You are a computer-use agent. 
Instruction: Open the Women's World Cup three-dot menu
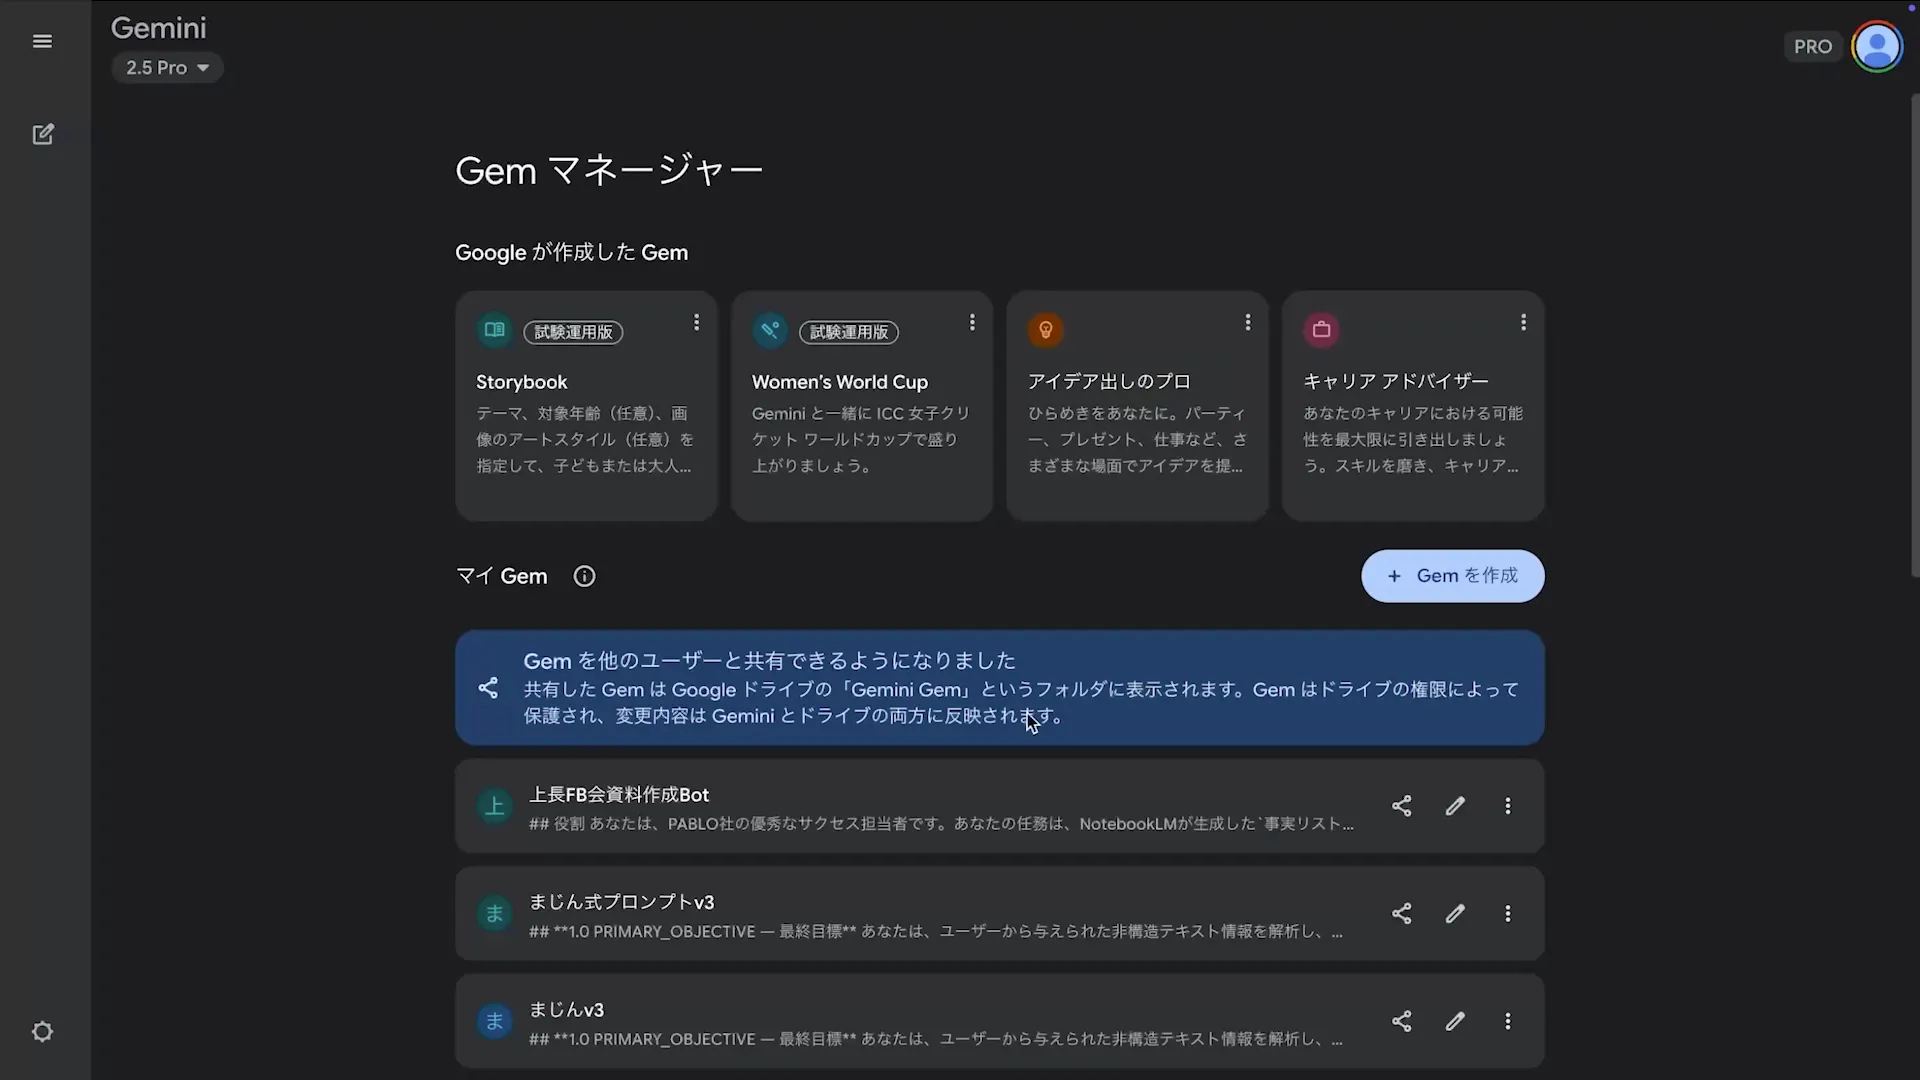tap(972, 322)
